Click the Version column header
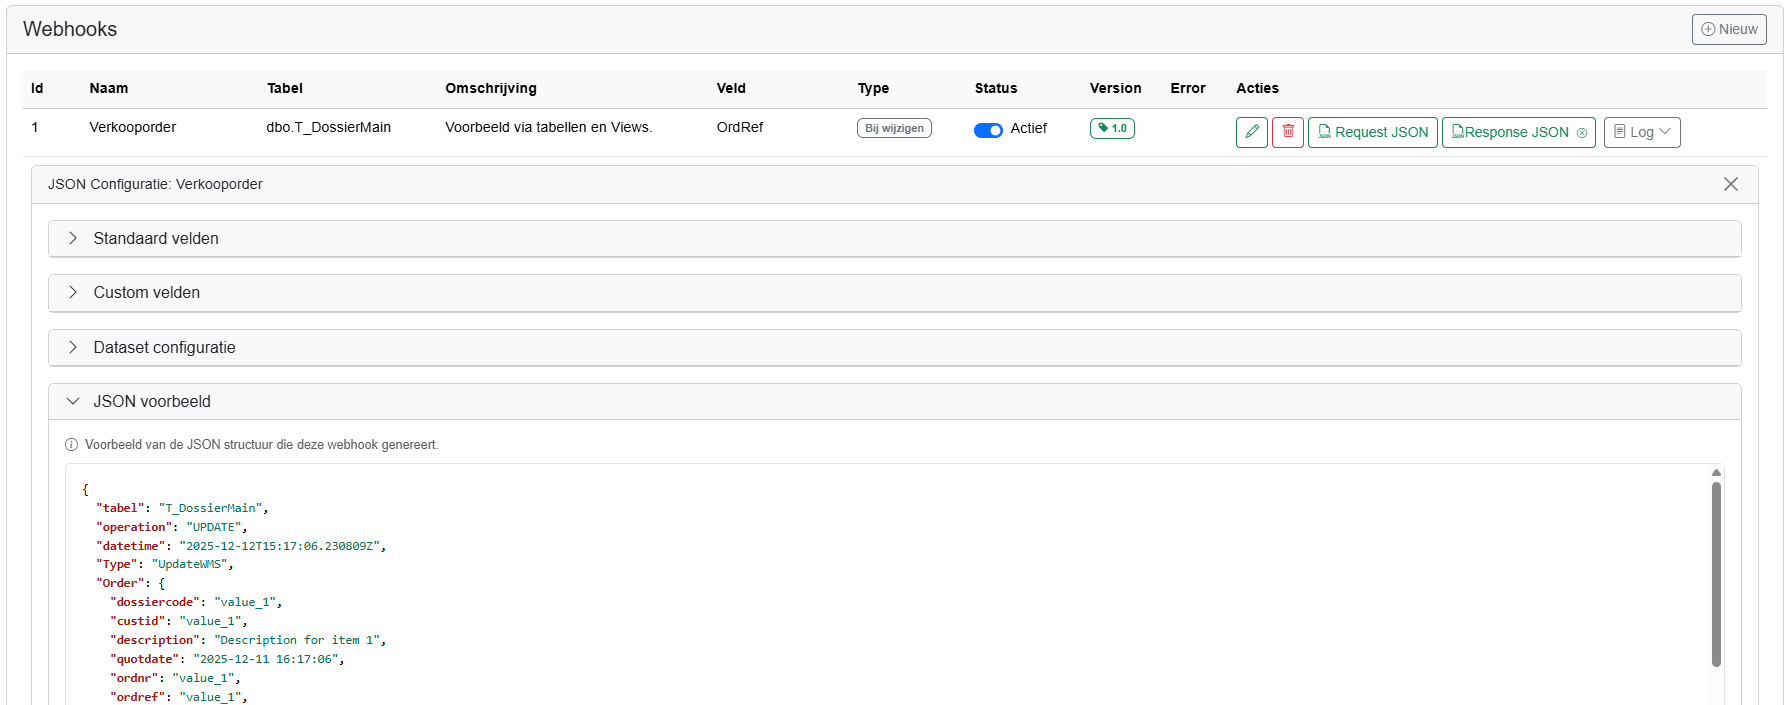The height and width of the screenshot is (705, 1791). click(x=1116, y=88)
